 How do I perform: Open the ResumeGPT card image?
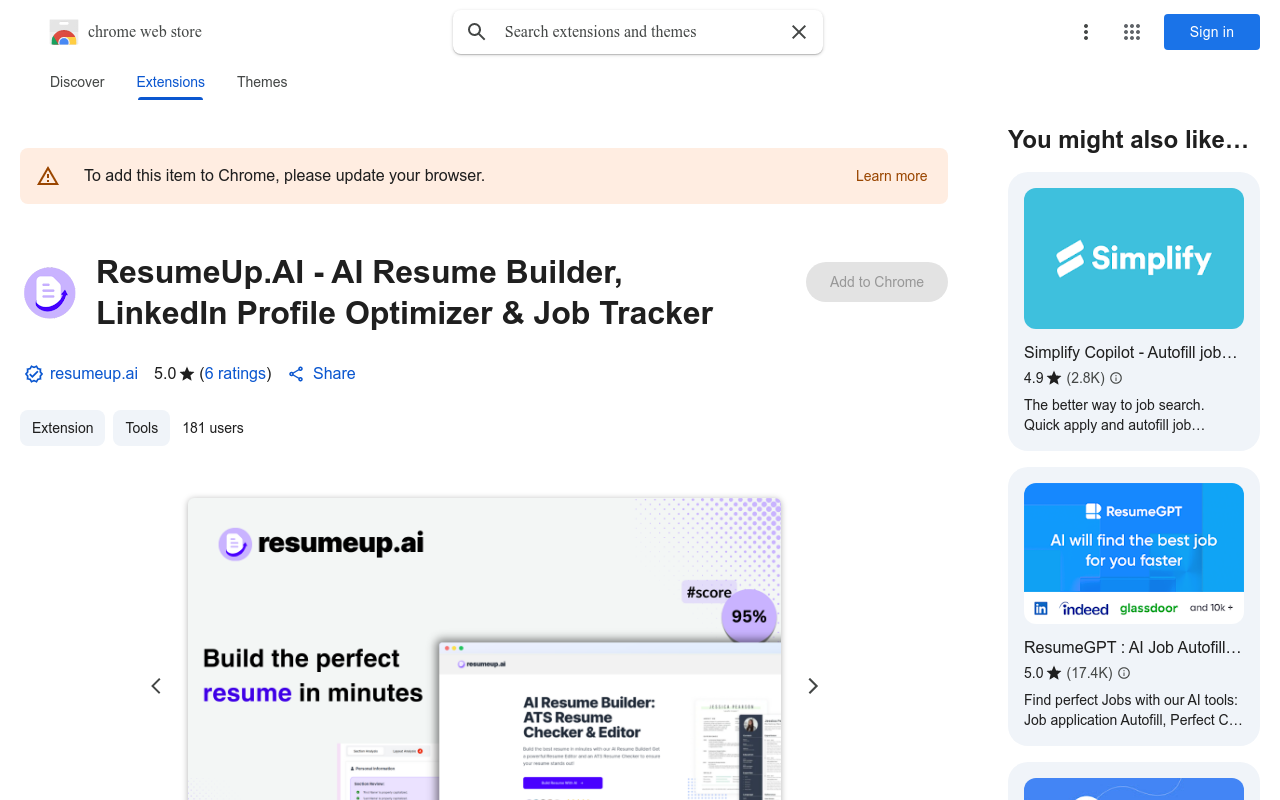click(x=1134, y=553)
